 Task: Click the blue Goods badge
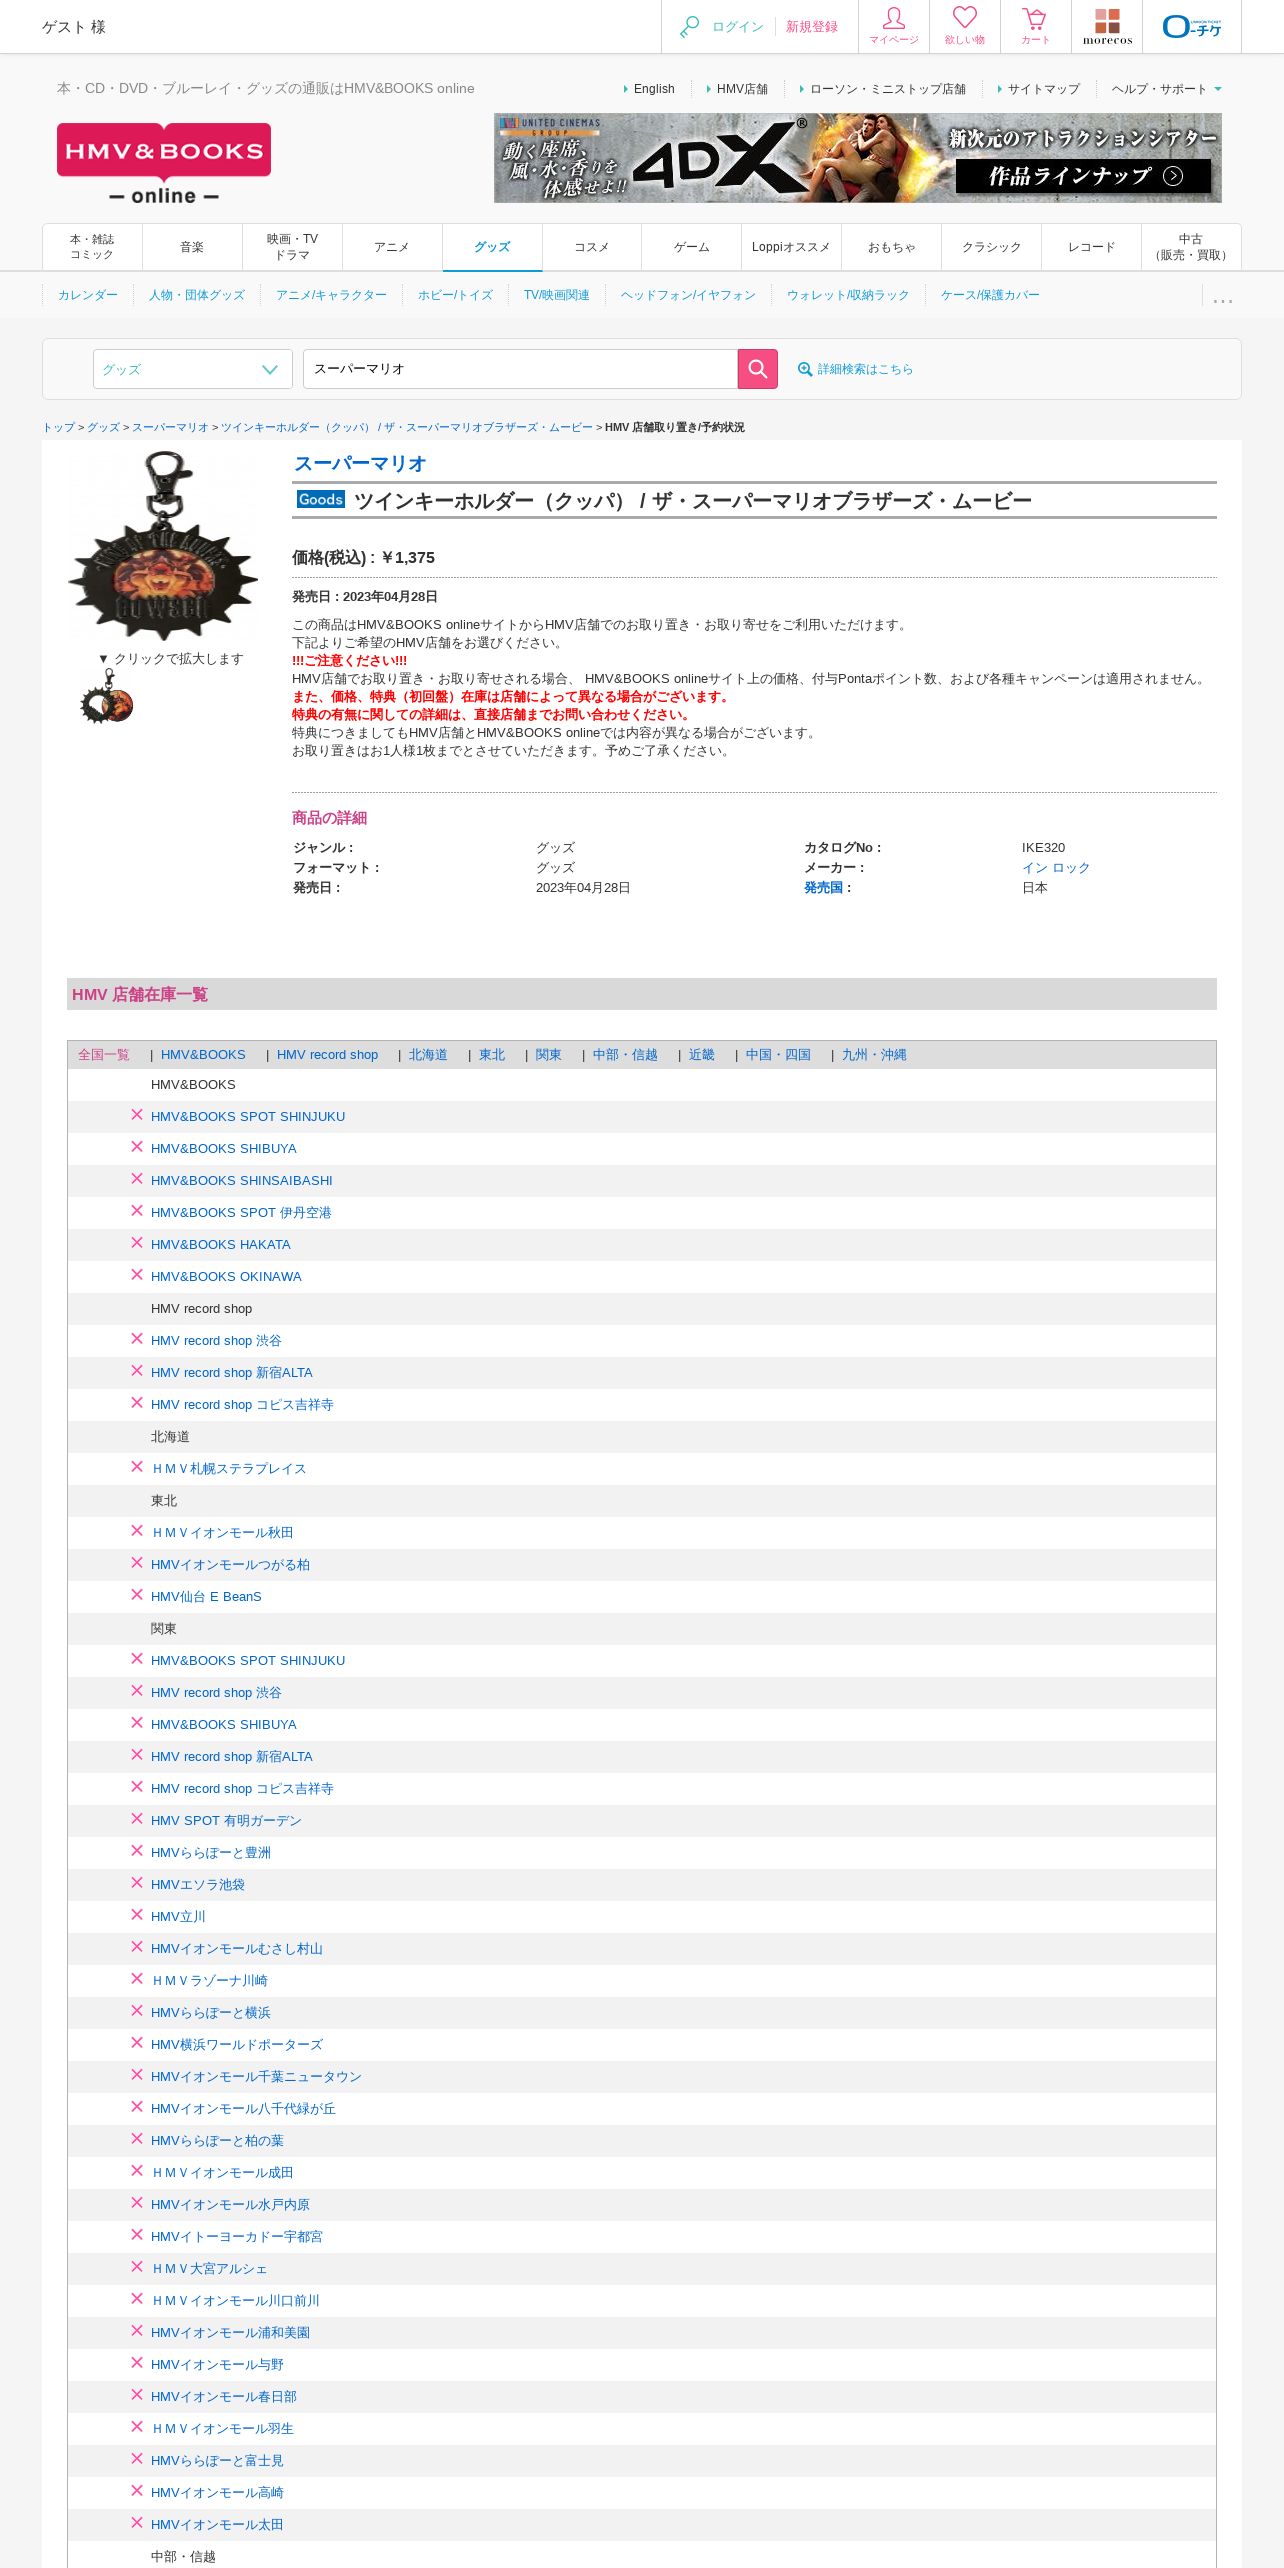(321, 499)
